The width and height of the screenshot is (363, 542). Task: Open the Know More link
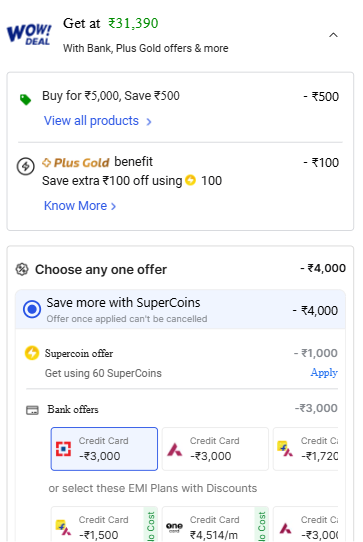point(80,206)
